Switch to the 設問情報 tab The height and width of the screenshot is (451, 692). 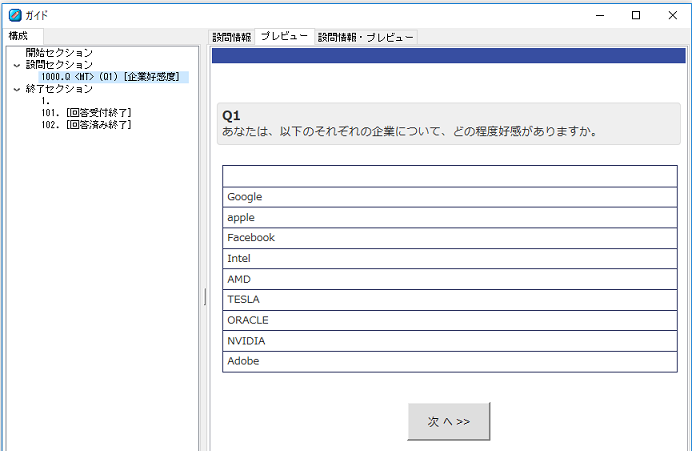(x=232, y=38)
